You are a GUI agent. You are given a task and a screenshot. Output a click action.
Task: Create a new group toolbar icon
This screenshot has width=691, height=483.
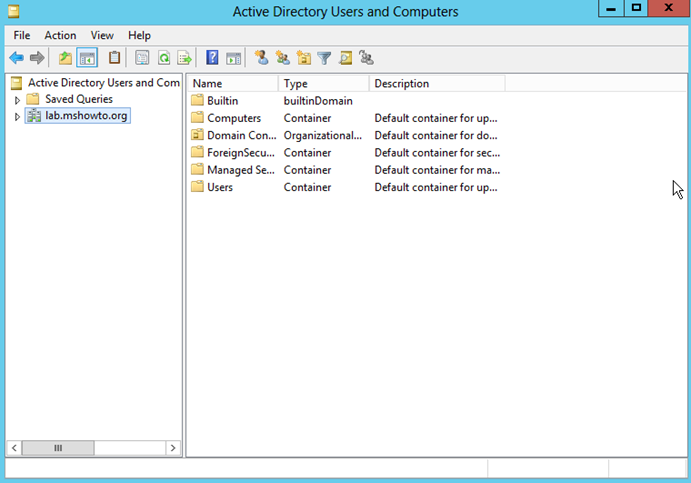pos(282,58)
